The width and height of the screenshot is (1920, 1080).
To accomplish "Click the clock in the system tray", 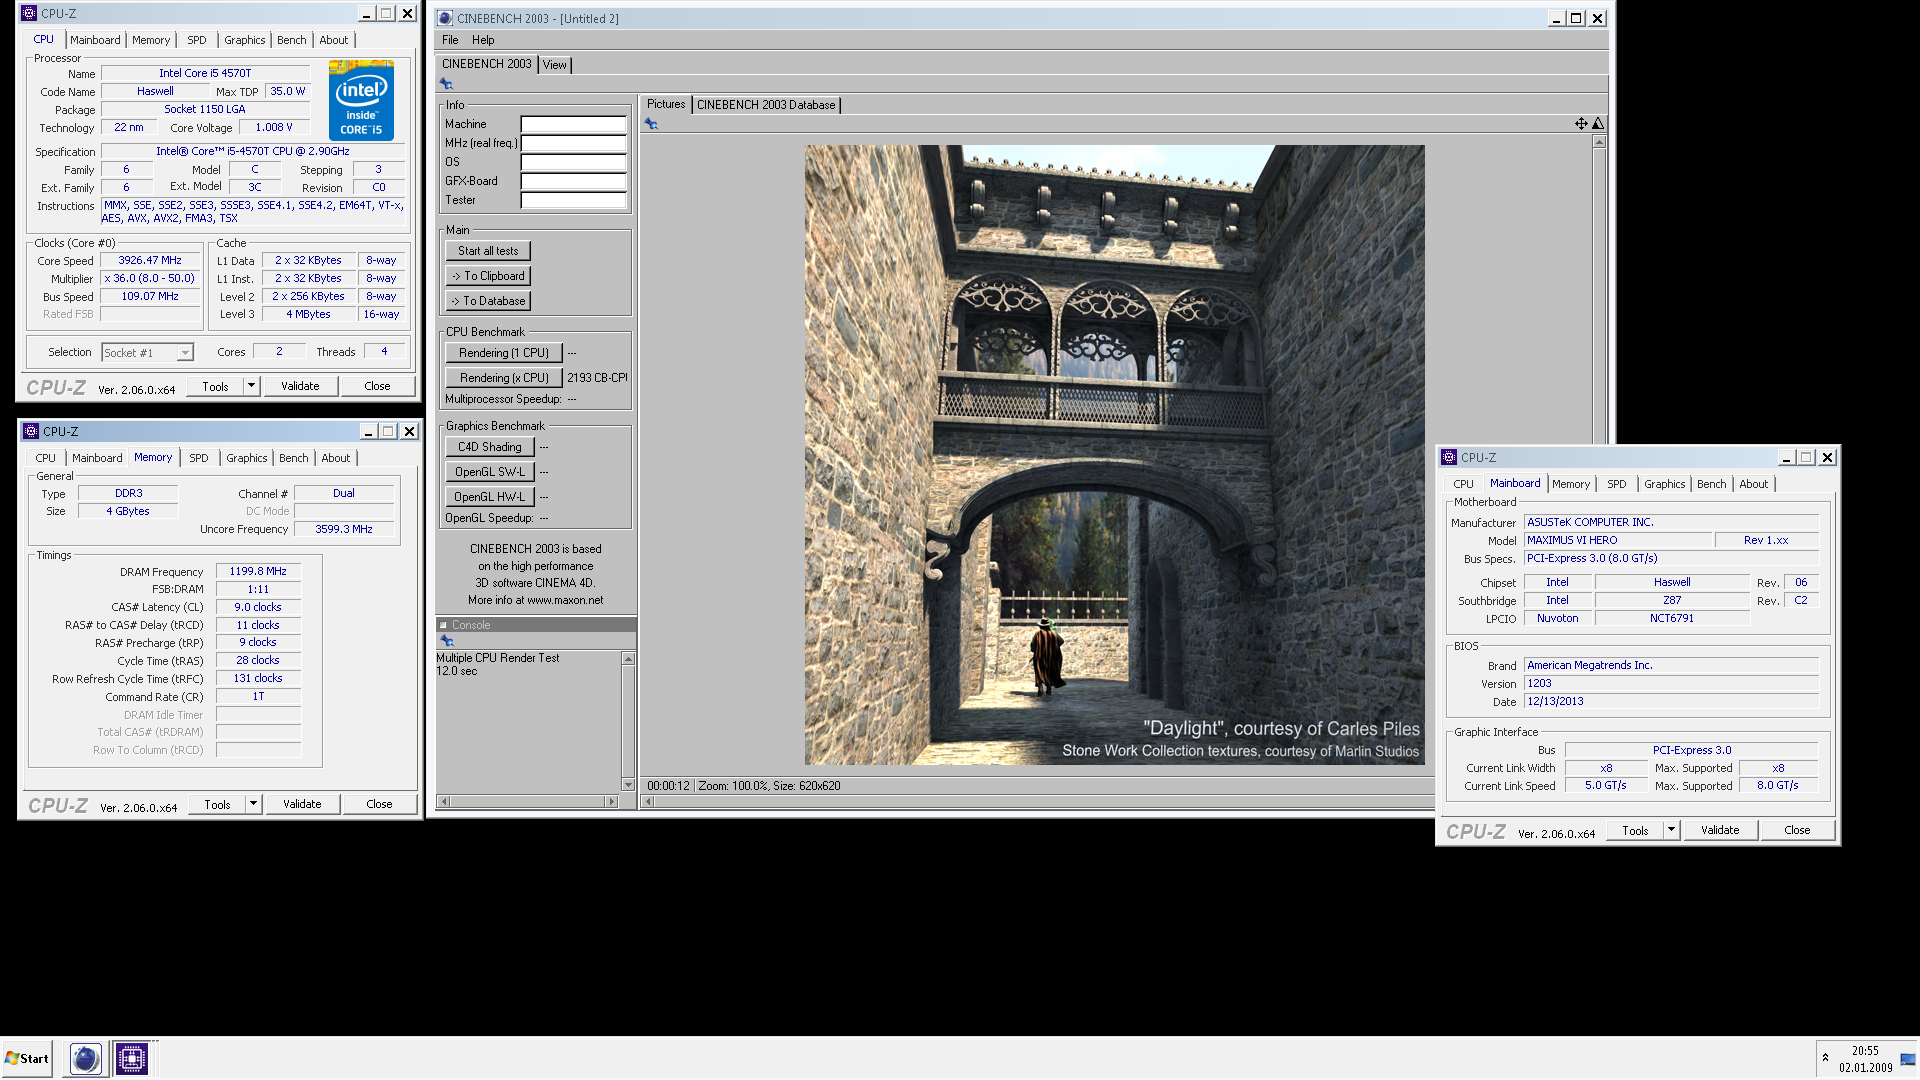I will (1865, 1059).
